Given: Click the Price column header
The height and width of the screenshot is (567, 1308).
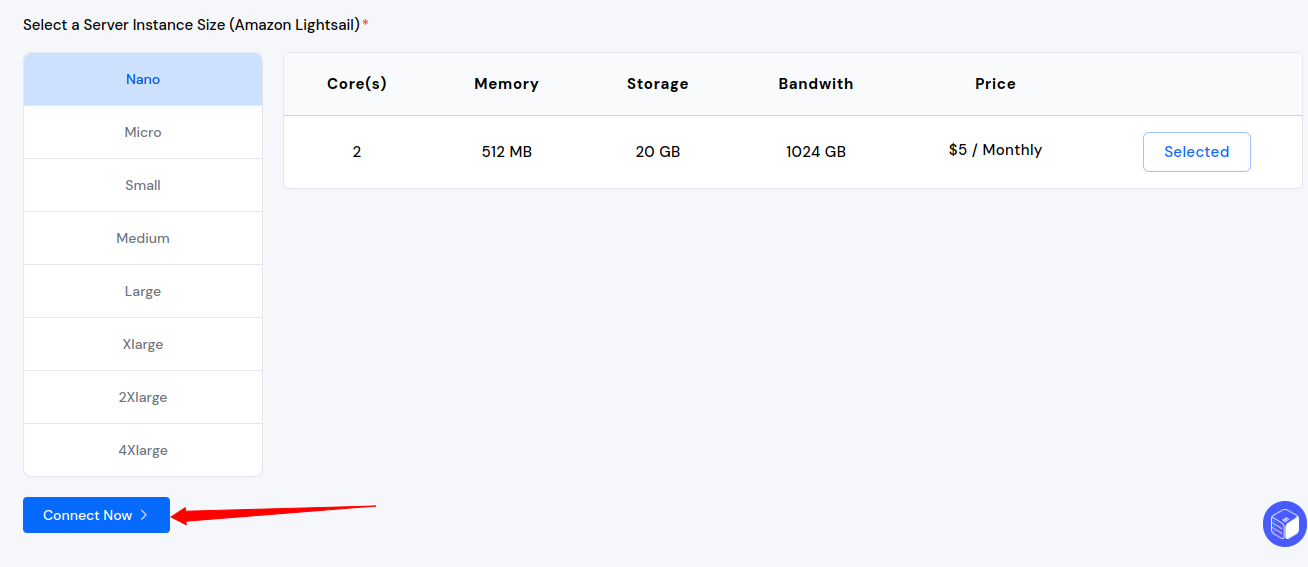Looking at the screenshot, I should coord(995,84).
